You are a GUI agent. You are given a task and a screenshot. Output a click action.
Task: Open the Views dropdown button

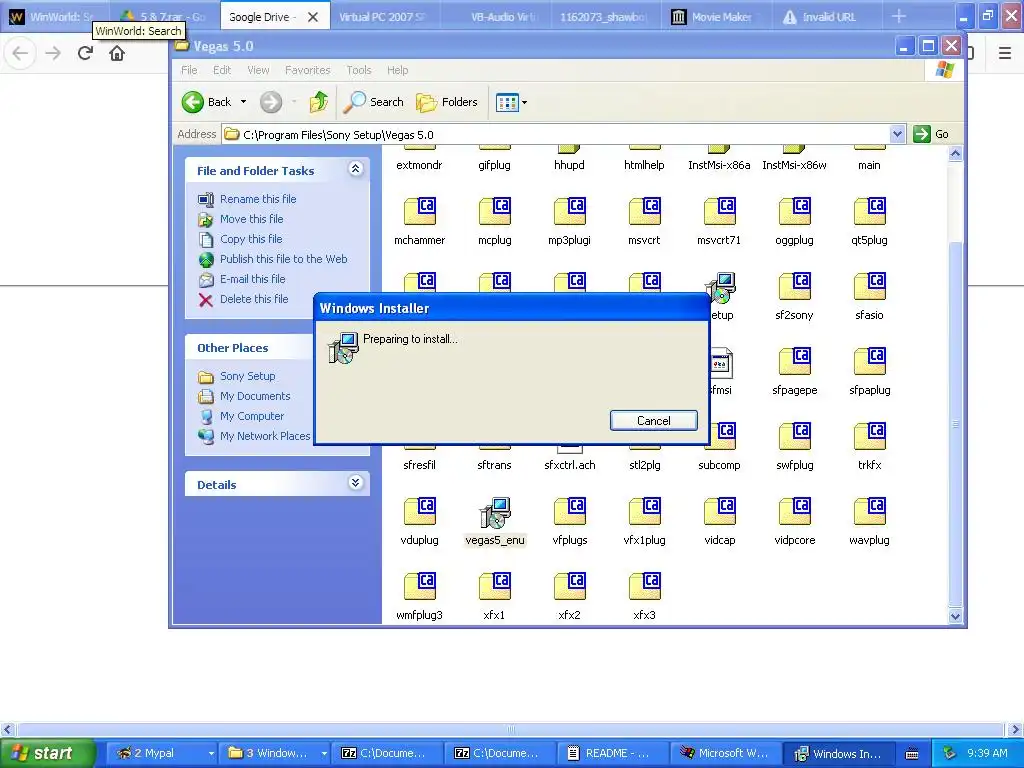point(511,102)
